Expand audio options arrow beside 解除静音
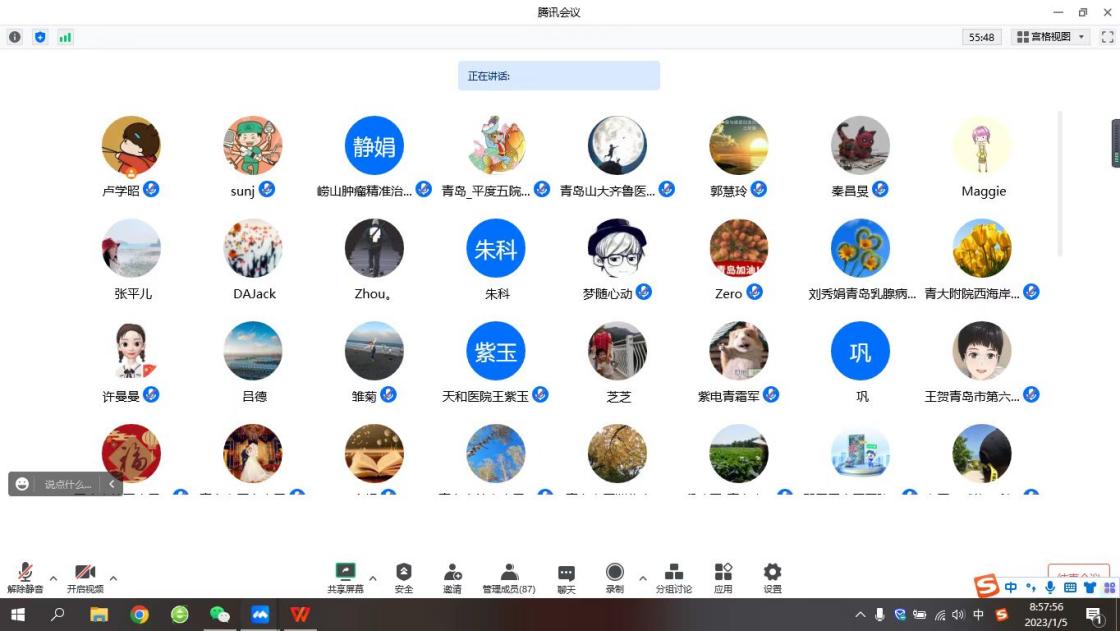 53,578
